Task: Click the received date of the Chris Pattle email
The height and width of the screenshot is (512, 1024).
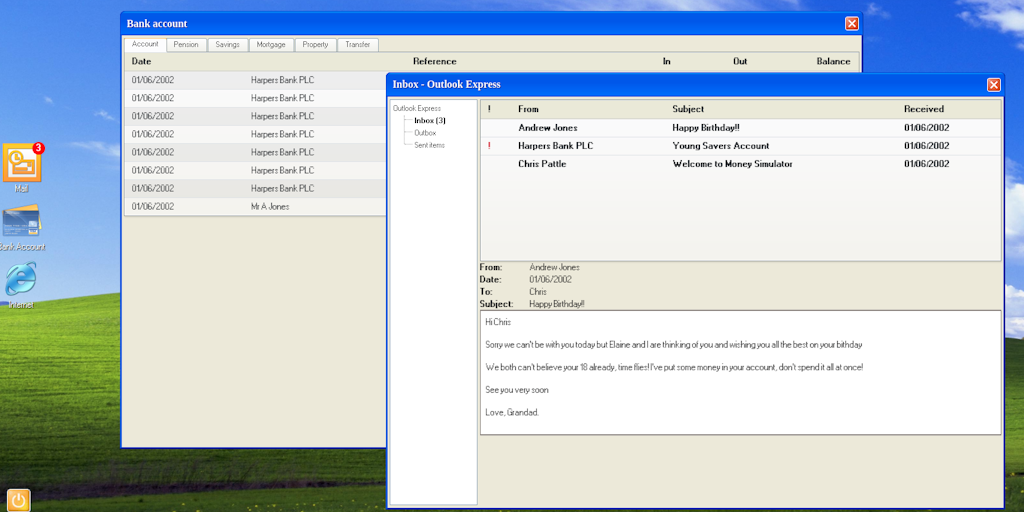Action: [927, 164]
